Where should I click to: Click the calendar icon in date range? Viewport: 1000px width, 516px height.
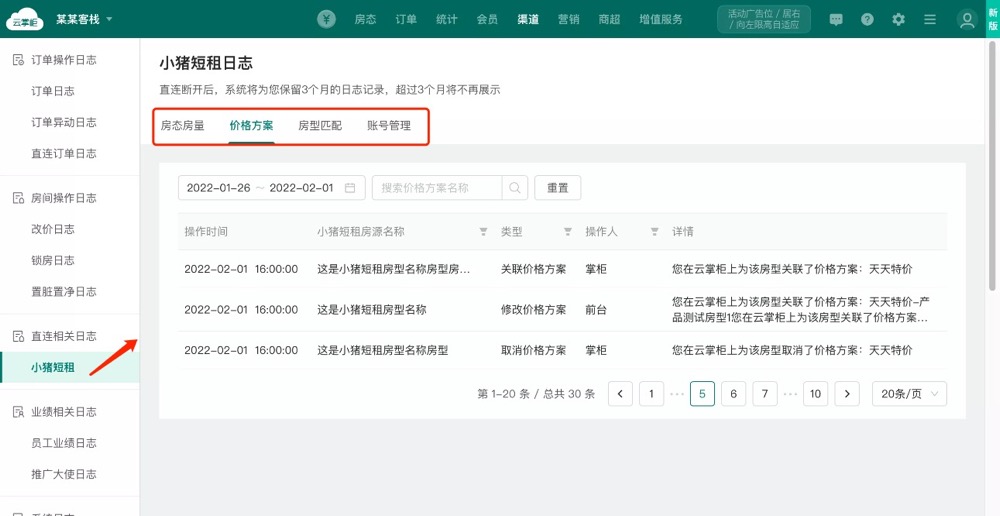coord(350,188)
